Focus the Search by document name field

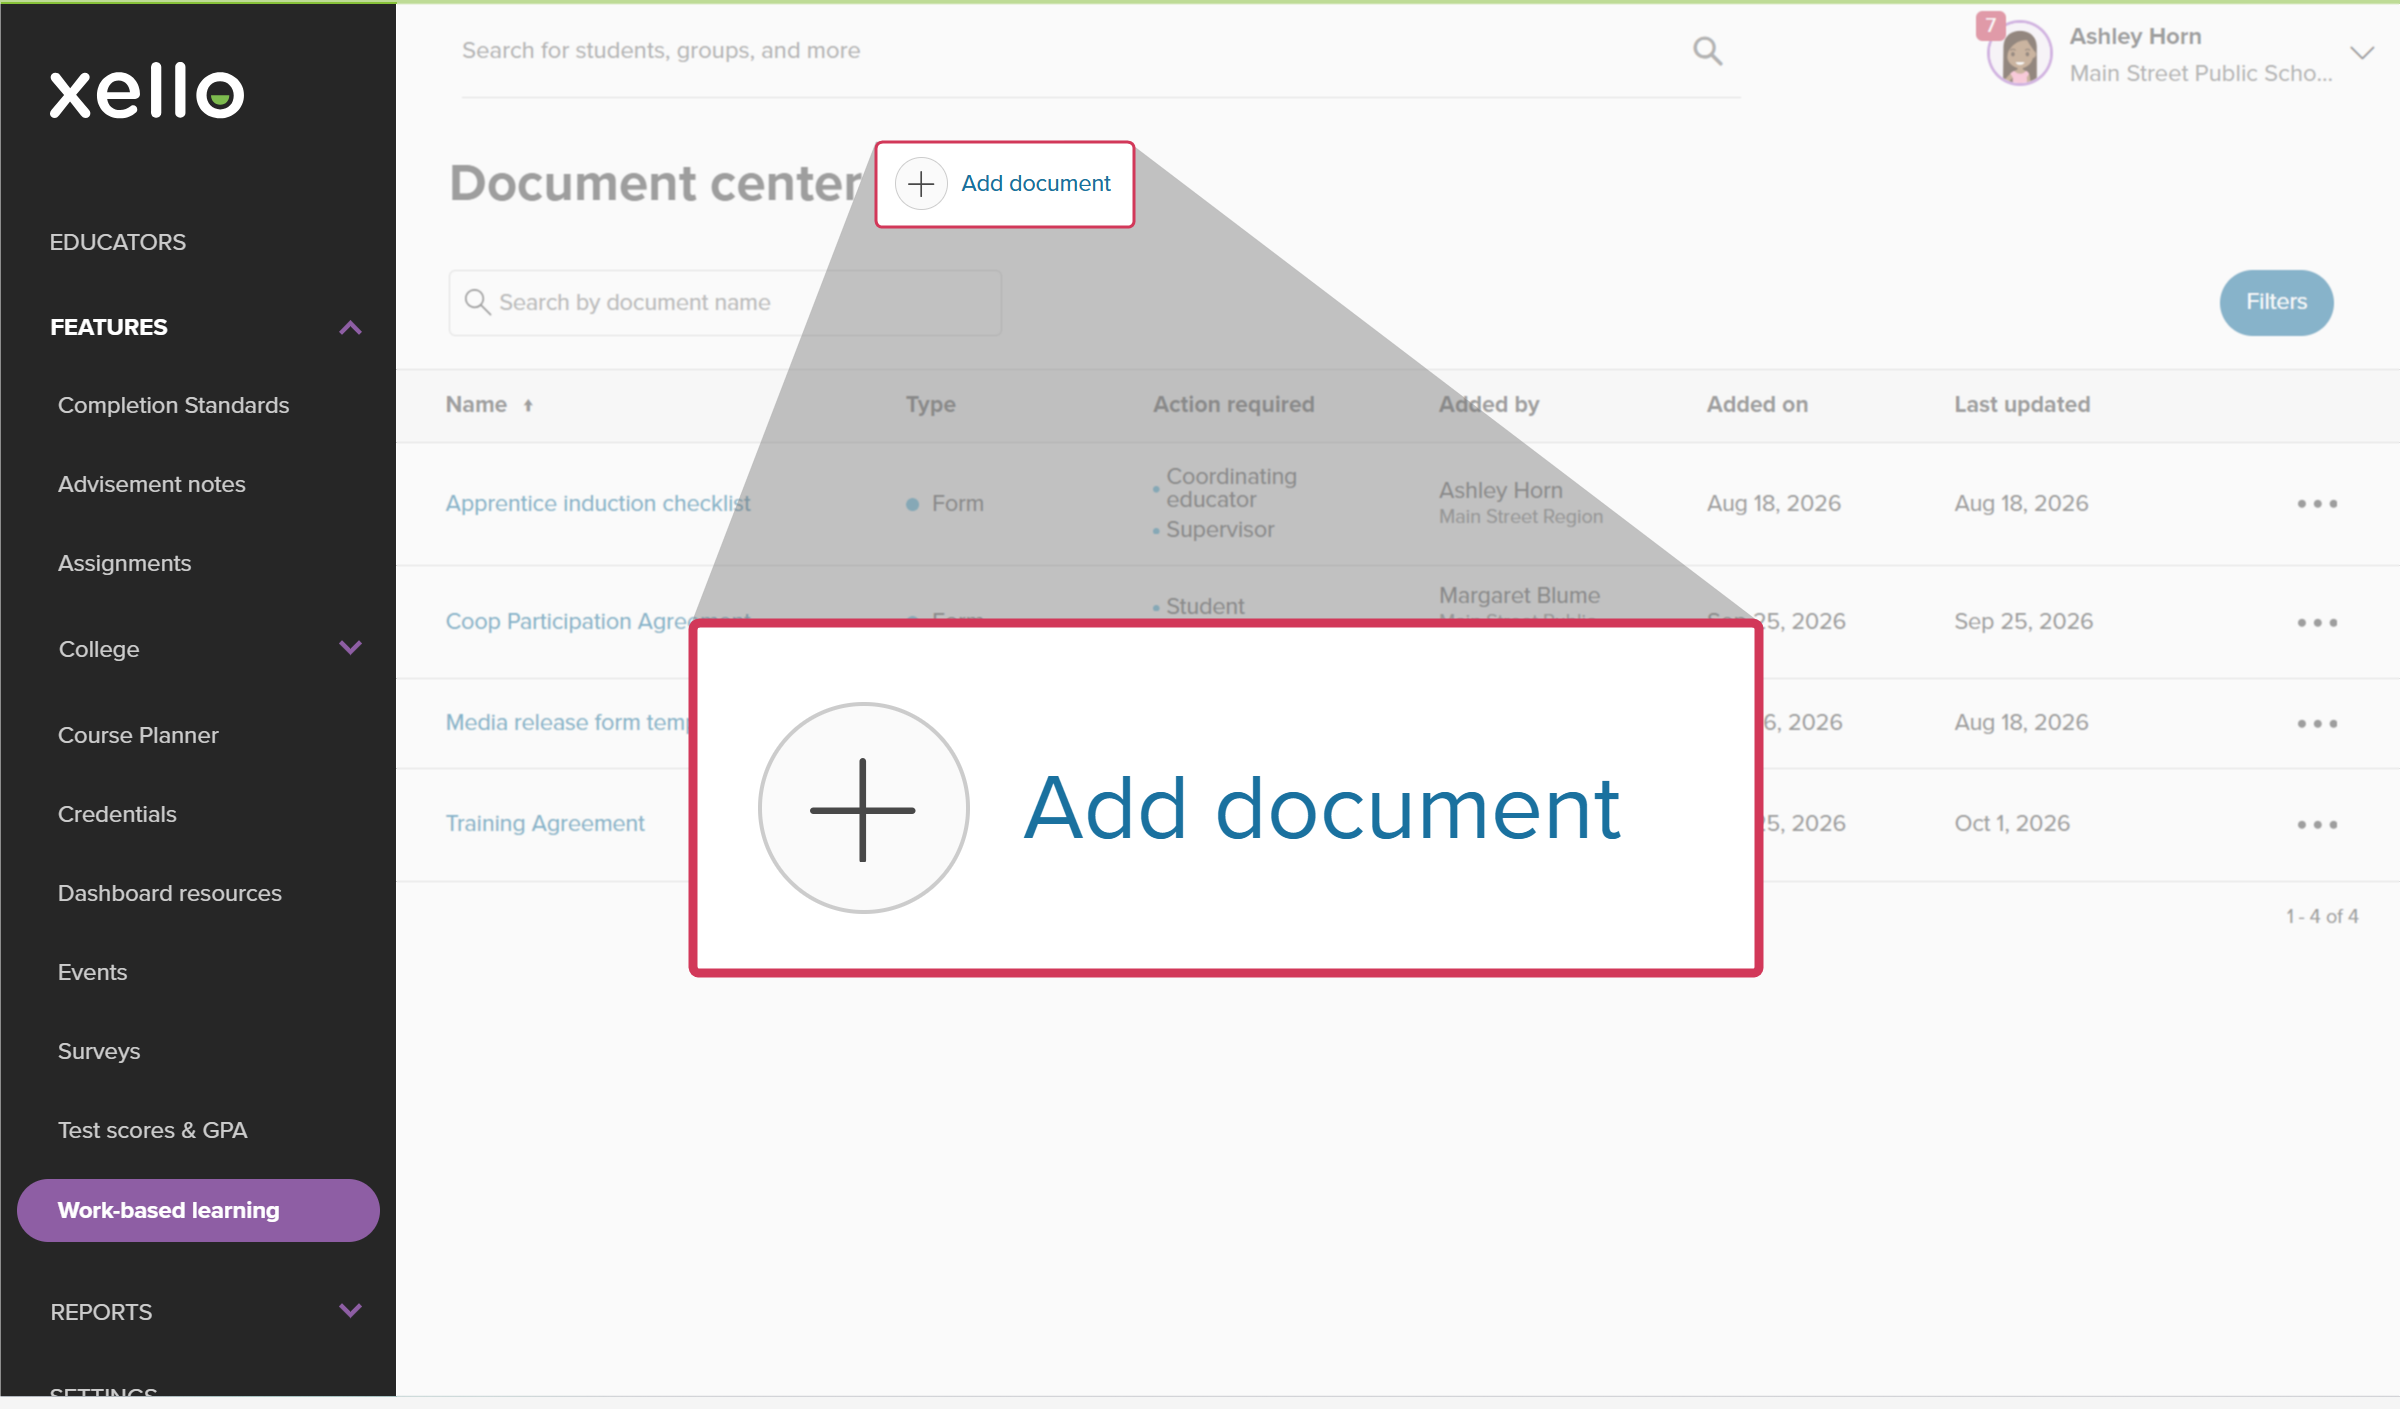(x=725, y=303)
